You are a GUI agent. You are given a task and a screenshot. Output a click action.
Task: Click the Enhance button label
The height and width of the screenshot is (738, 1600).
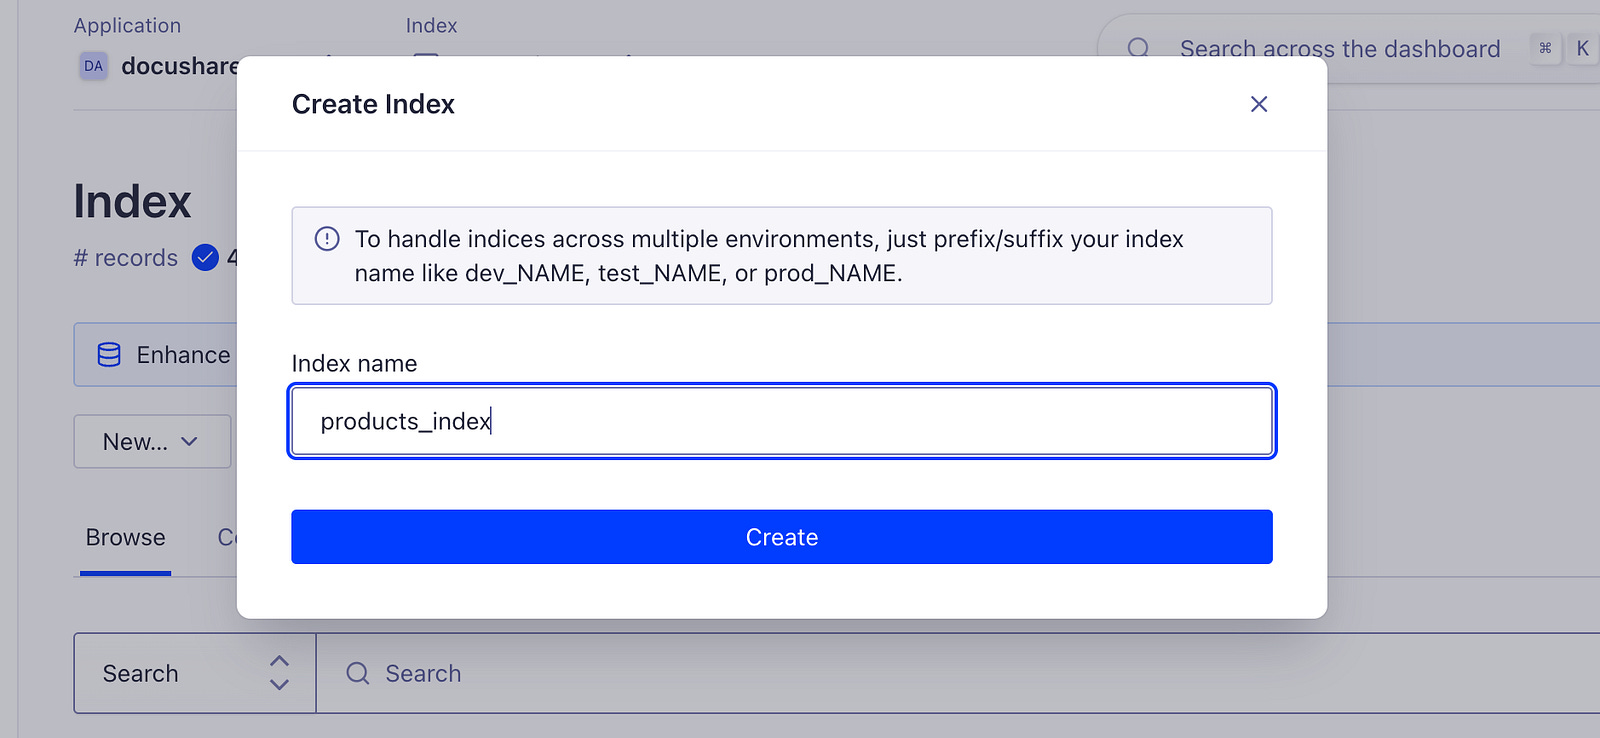coord(183,355)
